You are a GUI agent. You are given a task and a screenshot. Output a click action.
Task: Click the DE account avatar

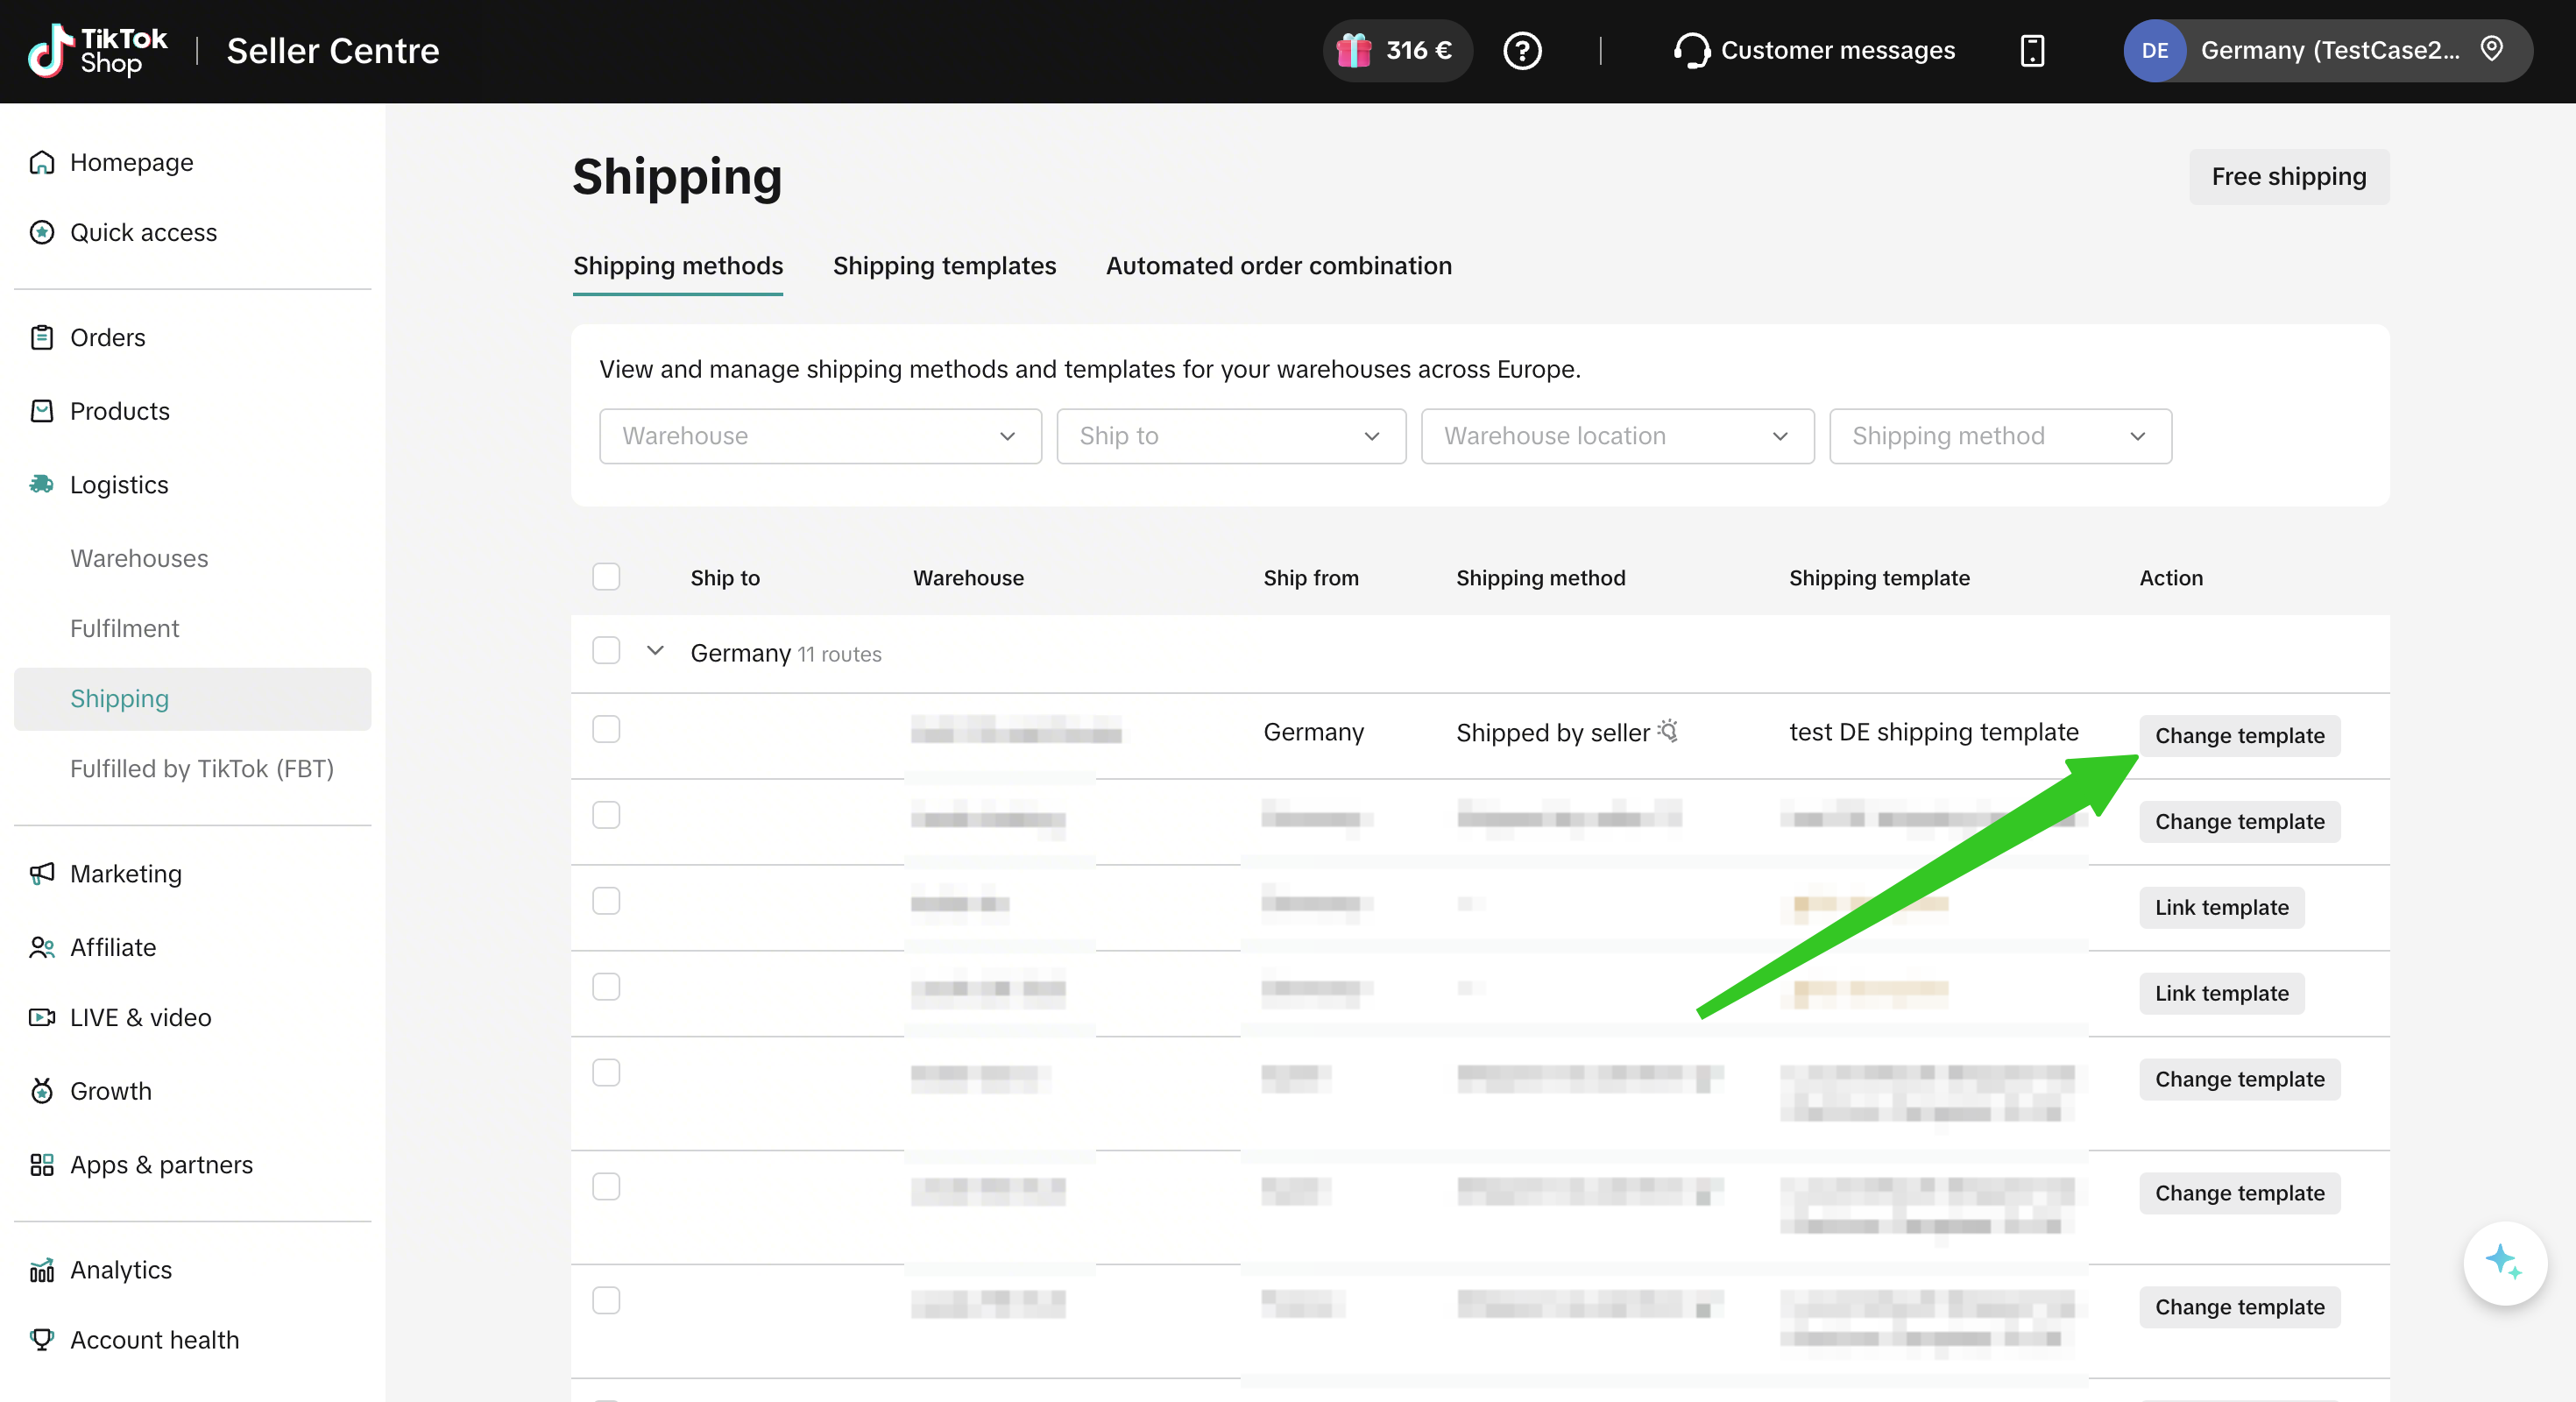click(2155, 50)
